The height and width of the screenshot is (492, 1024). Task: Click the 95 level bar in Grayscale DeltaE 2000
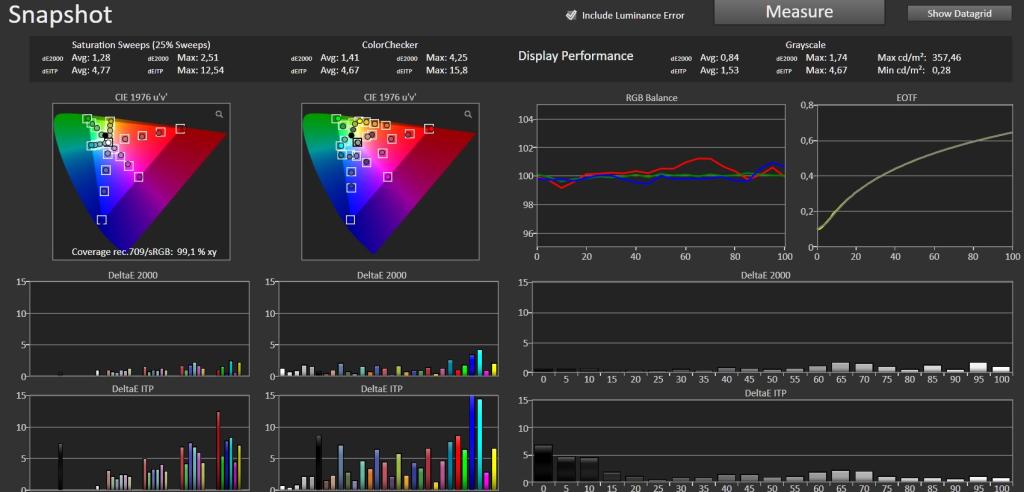pos(978,368)
